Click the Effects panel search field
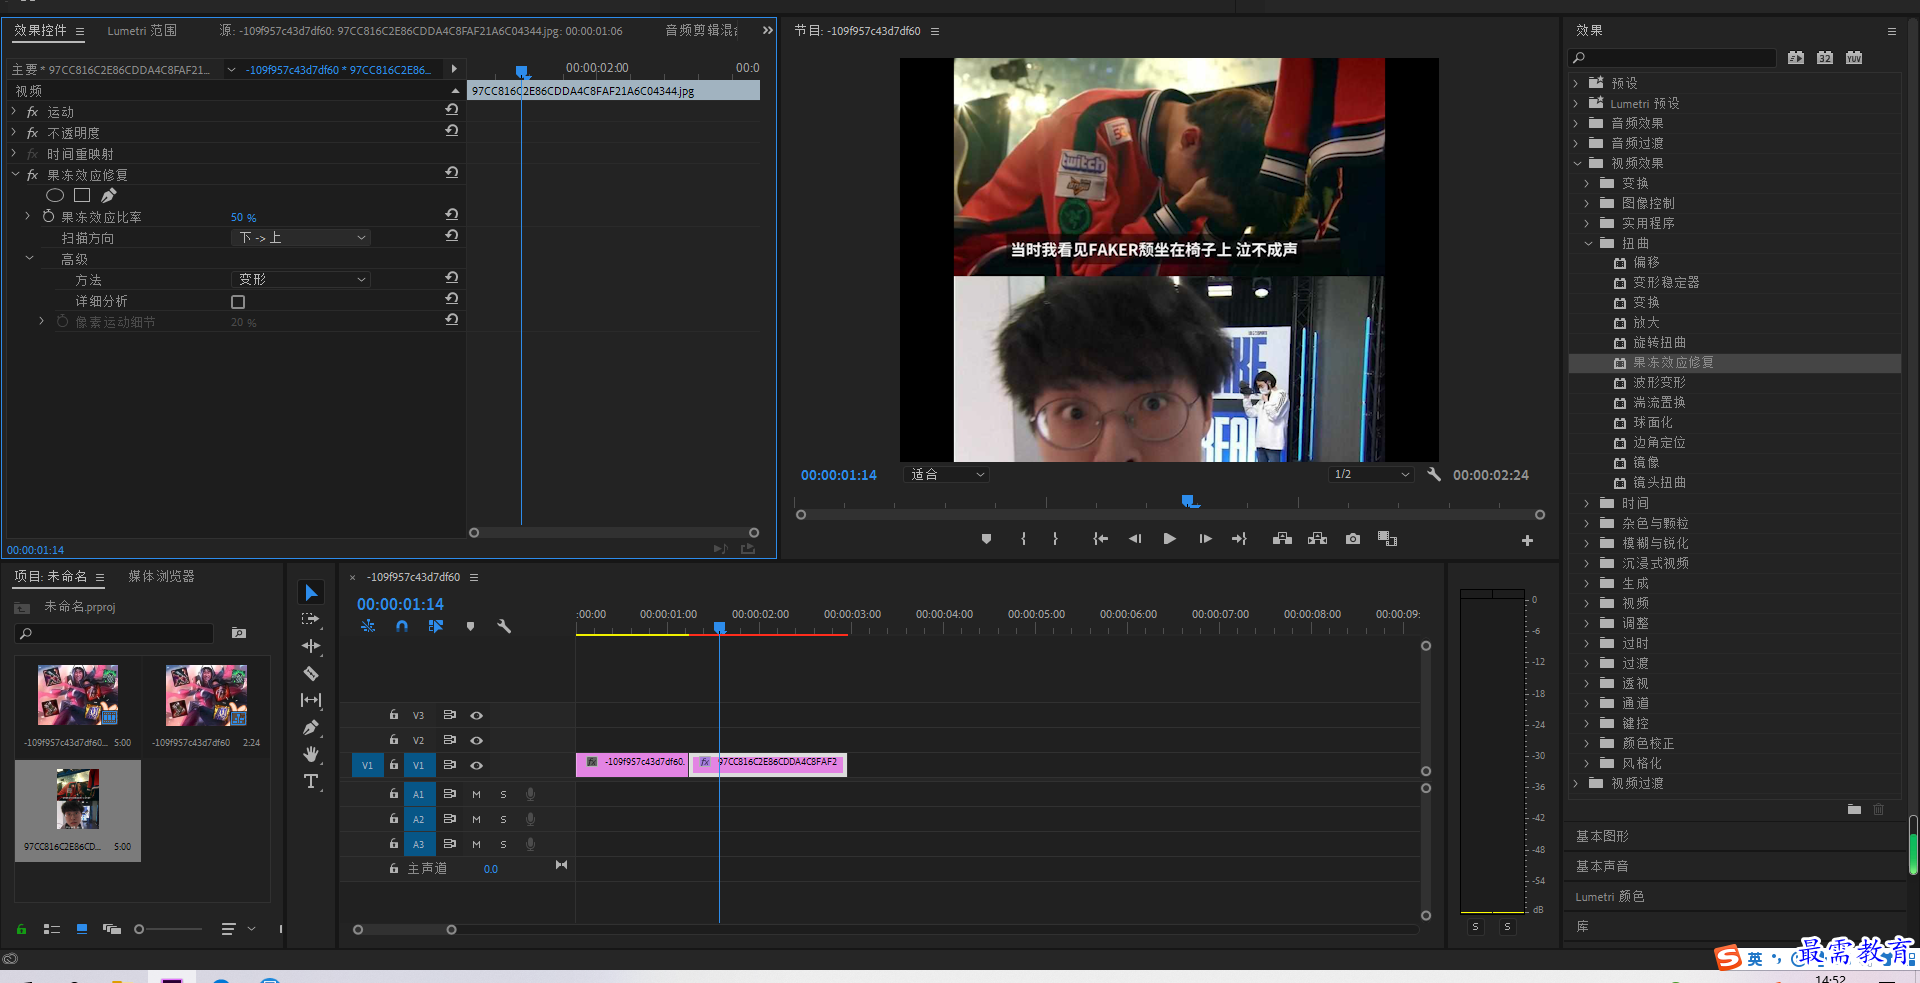The height and width of the screenshot is (983, 1920). pyautogui.click(x=1672, y=58)
